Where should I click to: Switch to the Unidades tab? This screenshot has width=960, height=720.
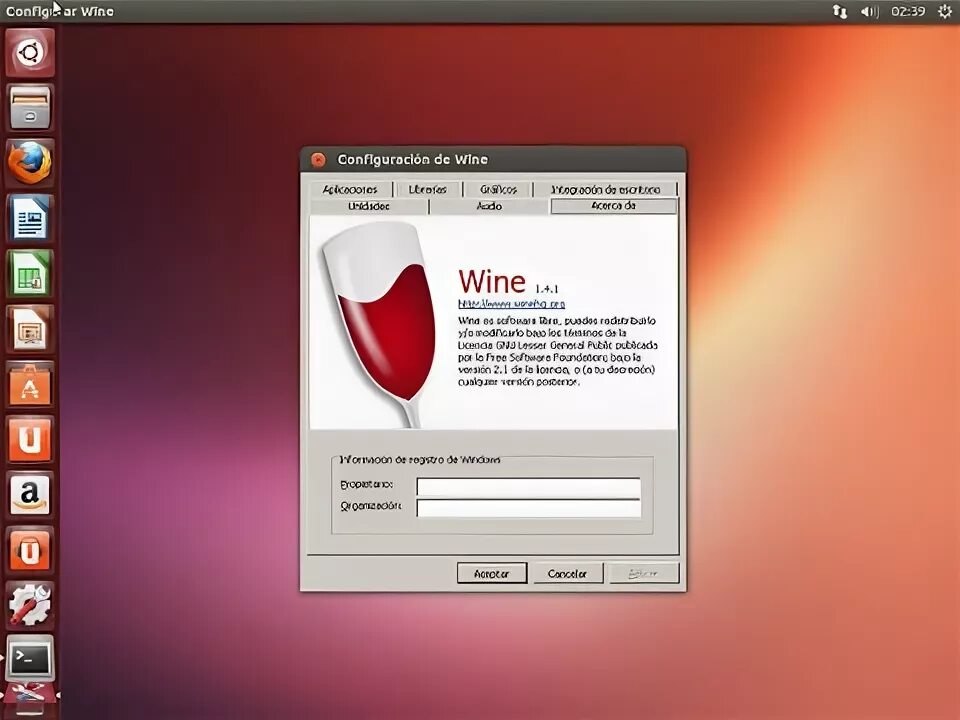pos(369,206)
